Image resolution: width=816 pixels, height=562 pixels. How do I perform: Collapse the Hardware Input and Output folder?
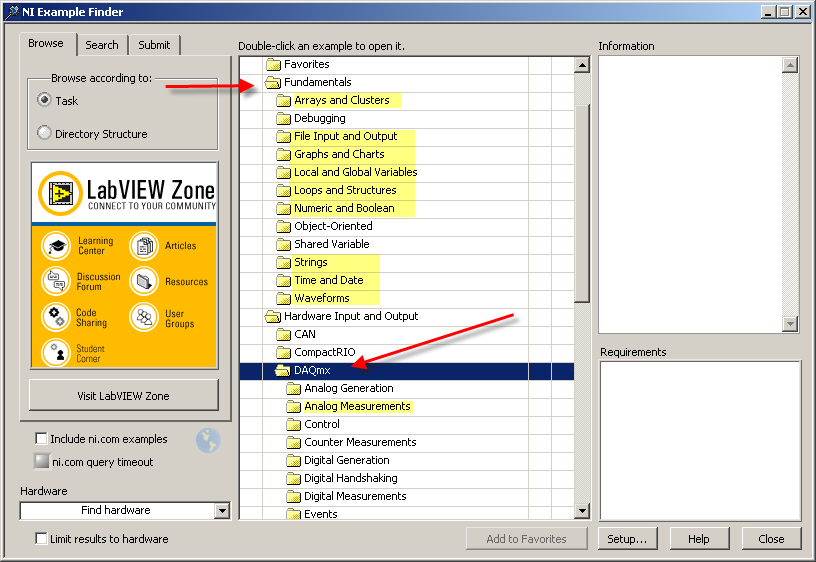coord(273,316)
